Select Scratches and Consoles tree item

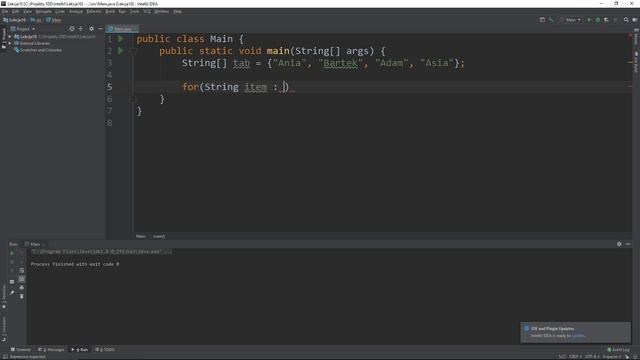38,50
